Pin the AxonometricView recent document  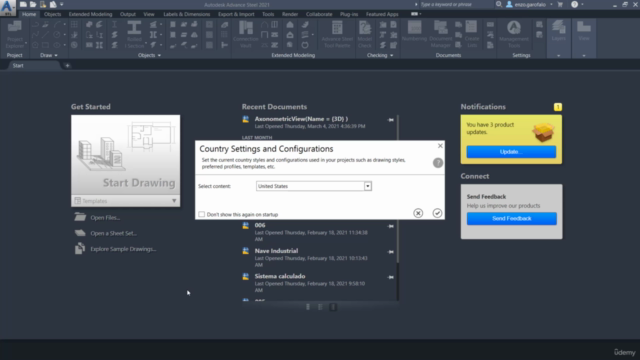[x=391, y=120]
